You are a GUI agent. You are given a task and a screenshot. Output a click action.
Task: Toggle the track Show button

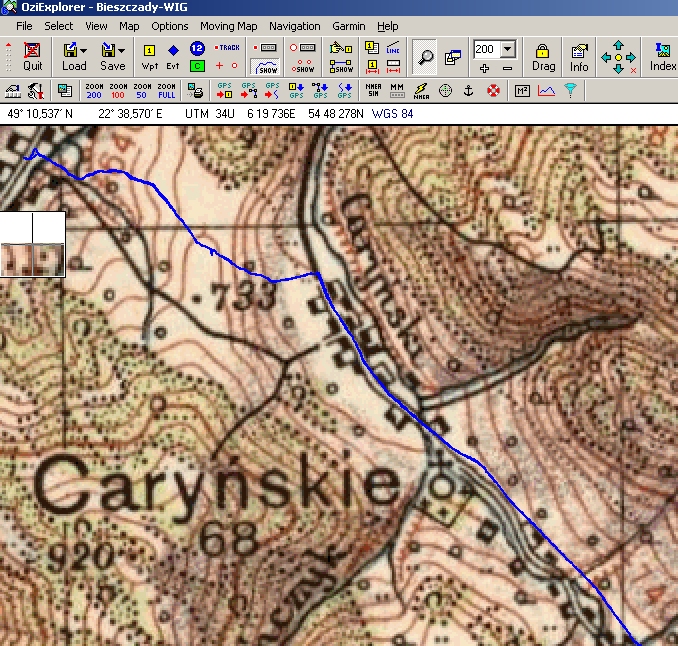coord(266,67)
